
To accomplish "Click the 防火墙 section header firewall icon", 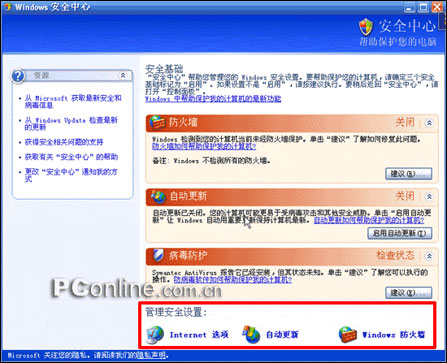I will pyautogui.click(x=157, y=123).
